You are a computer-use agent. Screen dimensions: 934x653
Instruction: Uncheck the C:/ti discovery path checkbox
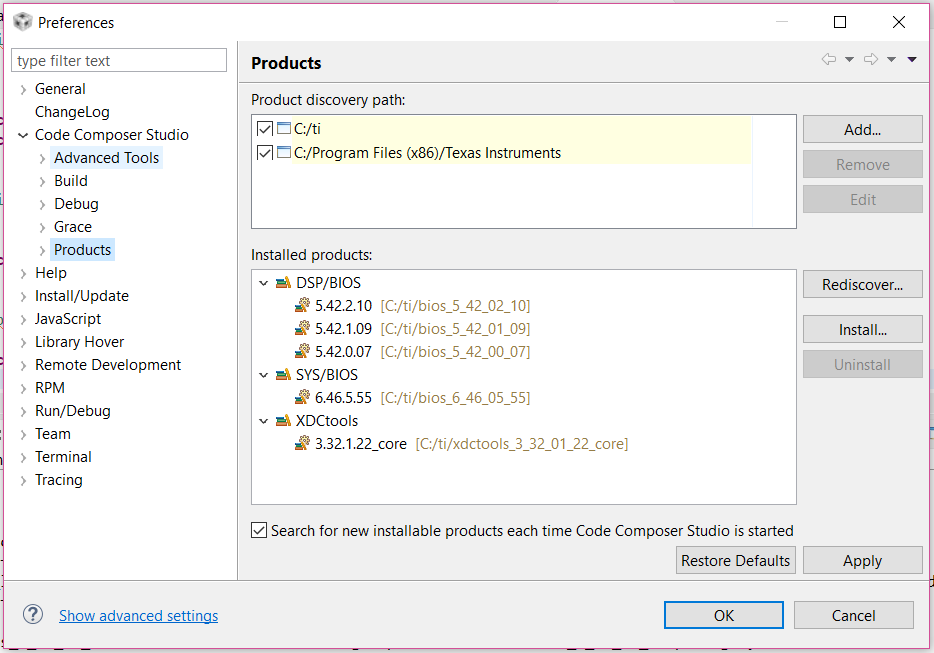[265, 129]
